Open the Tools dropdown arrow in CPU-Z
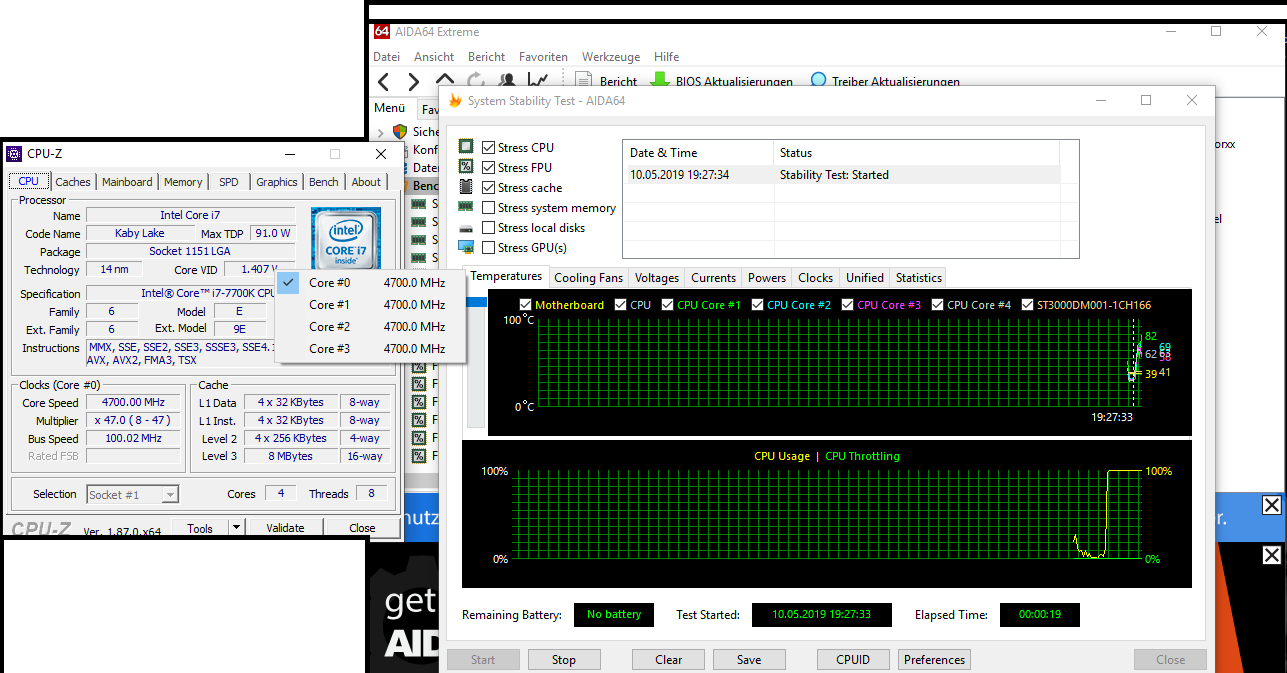 [x=236, y=528]
